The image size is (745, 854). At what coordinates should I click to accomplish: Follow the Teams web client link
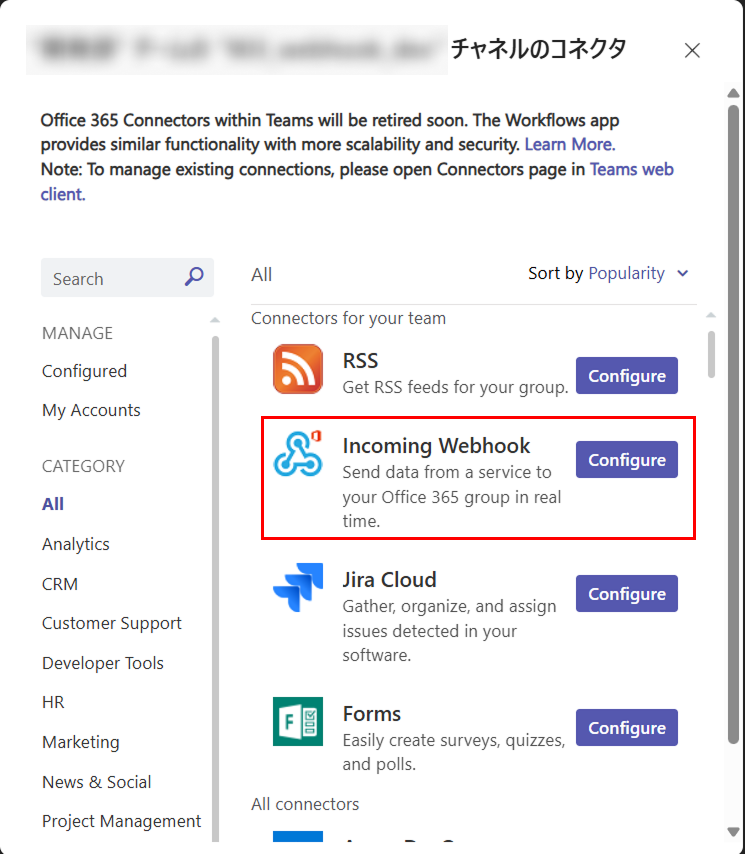(x=631, y=169)
